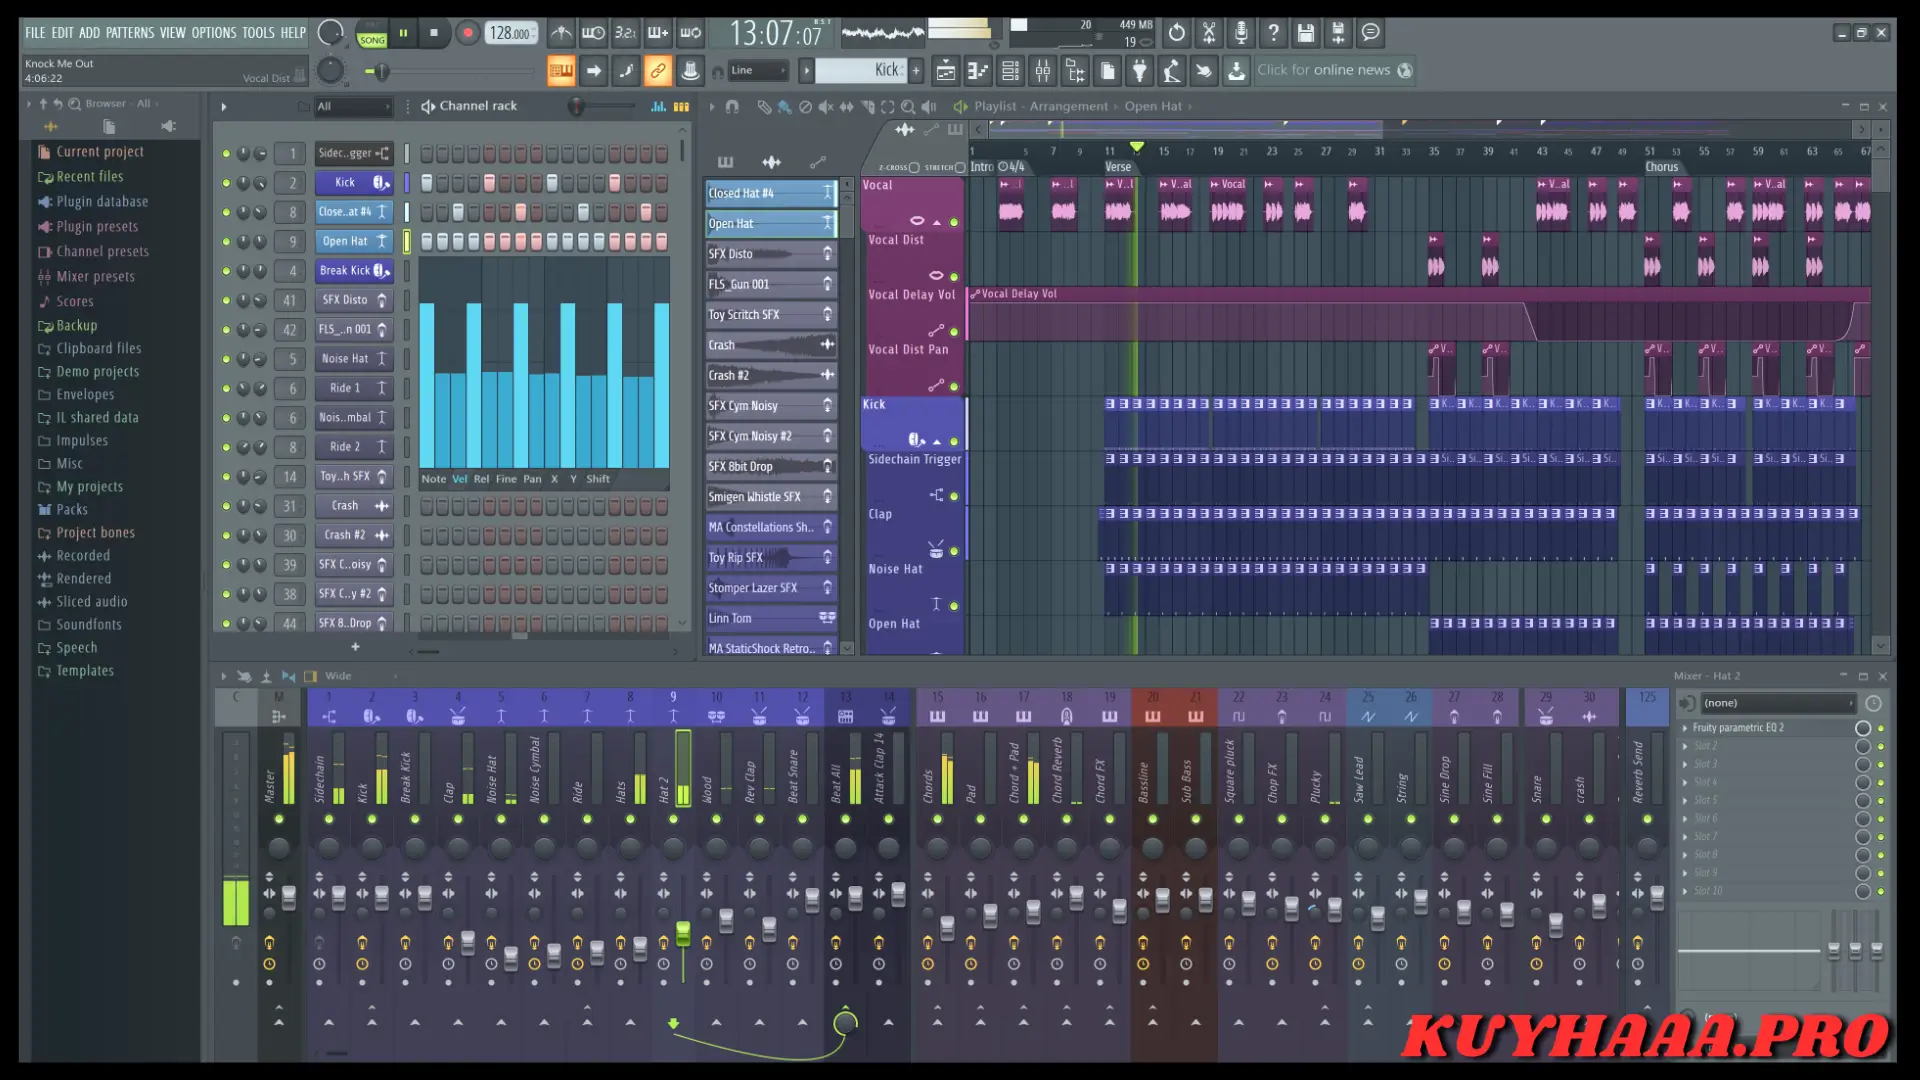1920x1080 pixels.
Task: Open the OPTIONS menu
Action: click(x=213, y=32)
